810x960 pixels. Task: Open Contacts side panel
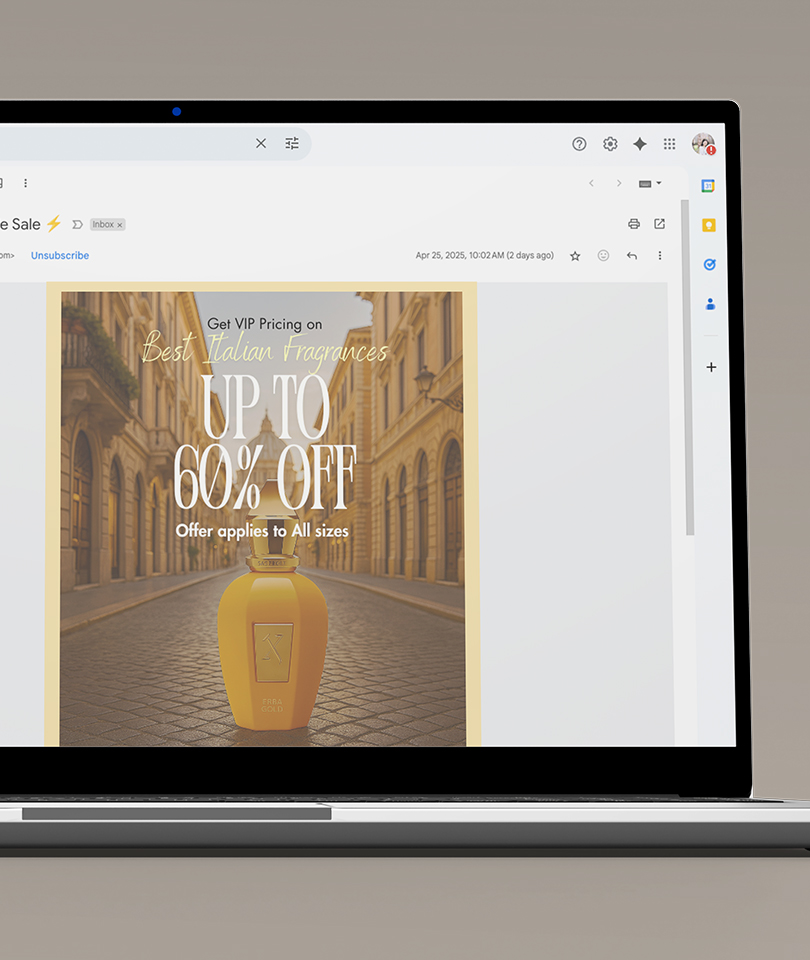(710, 304)
